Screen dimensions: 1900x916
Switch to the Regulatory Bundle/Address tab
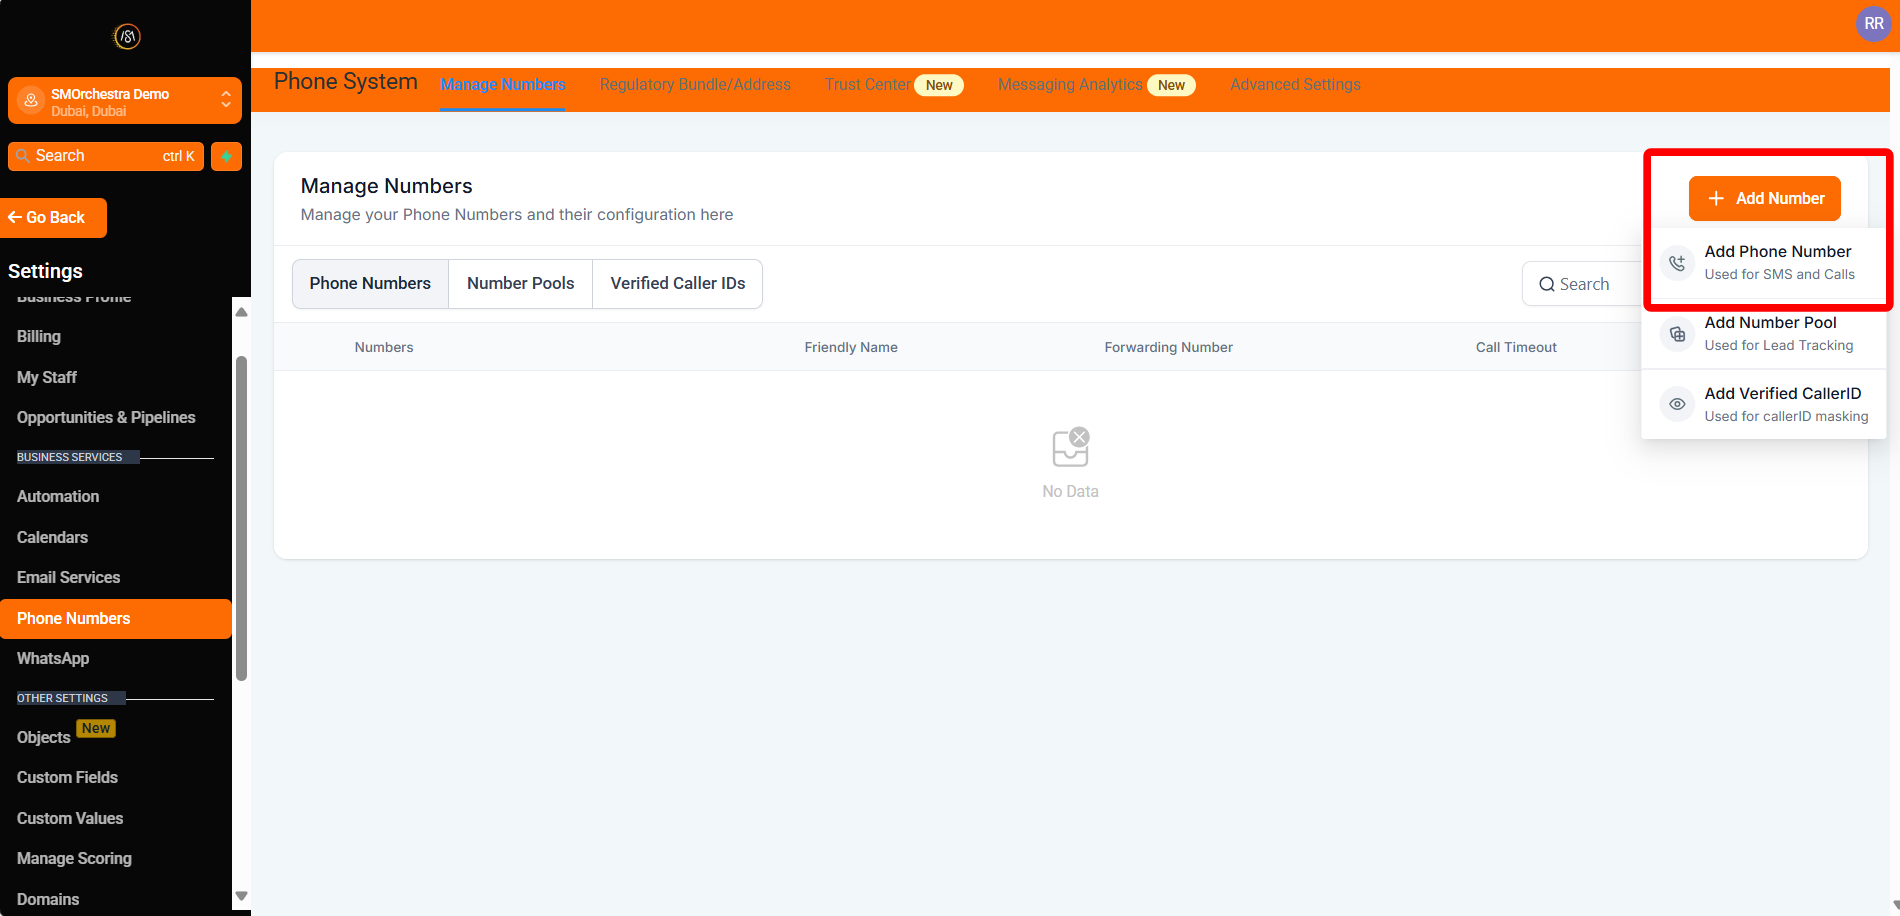tap(695, 84)
